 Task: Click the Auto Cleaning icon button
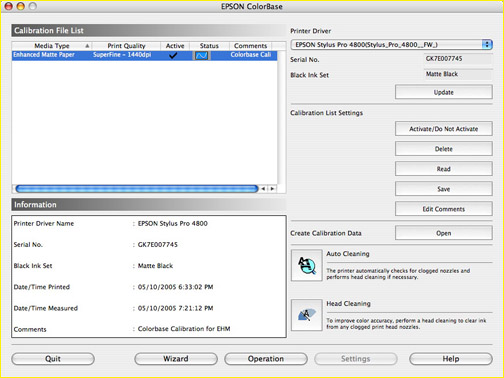306,265
